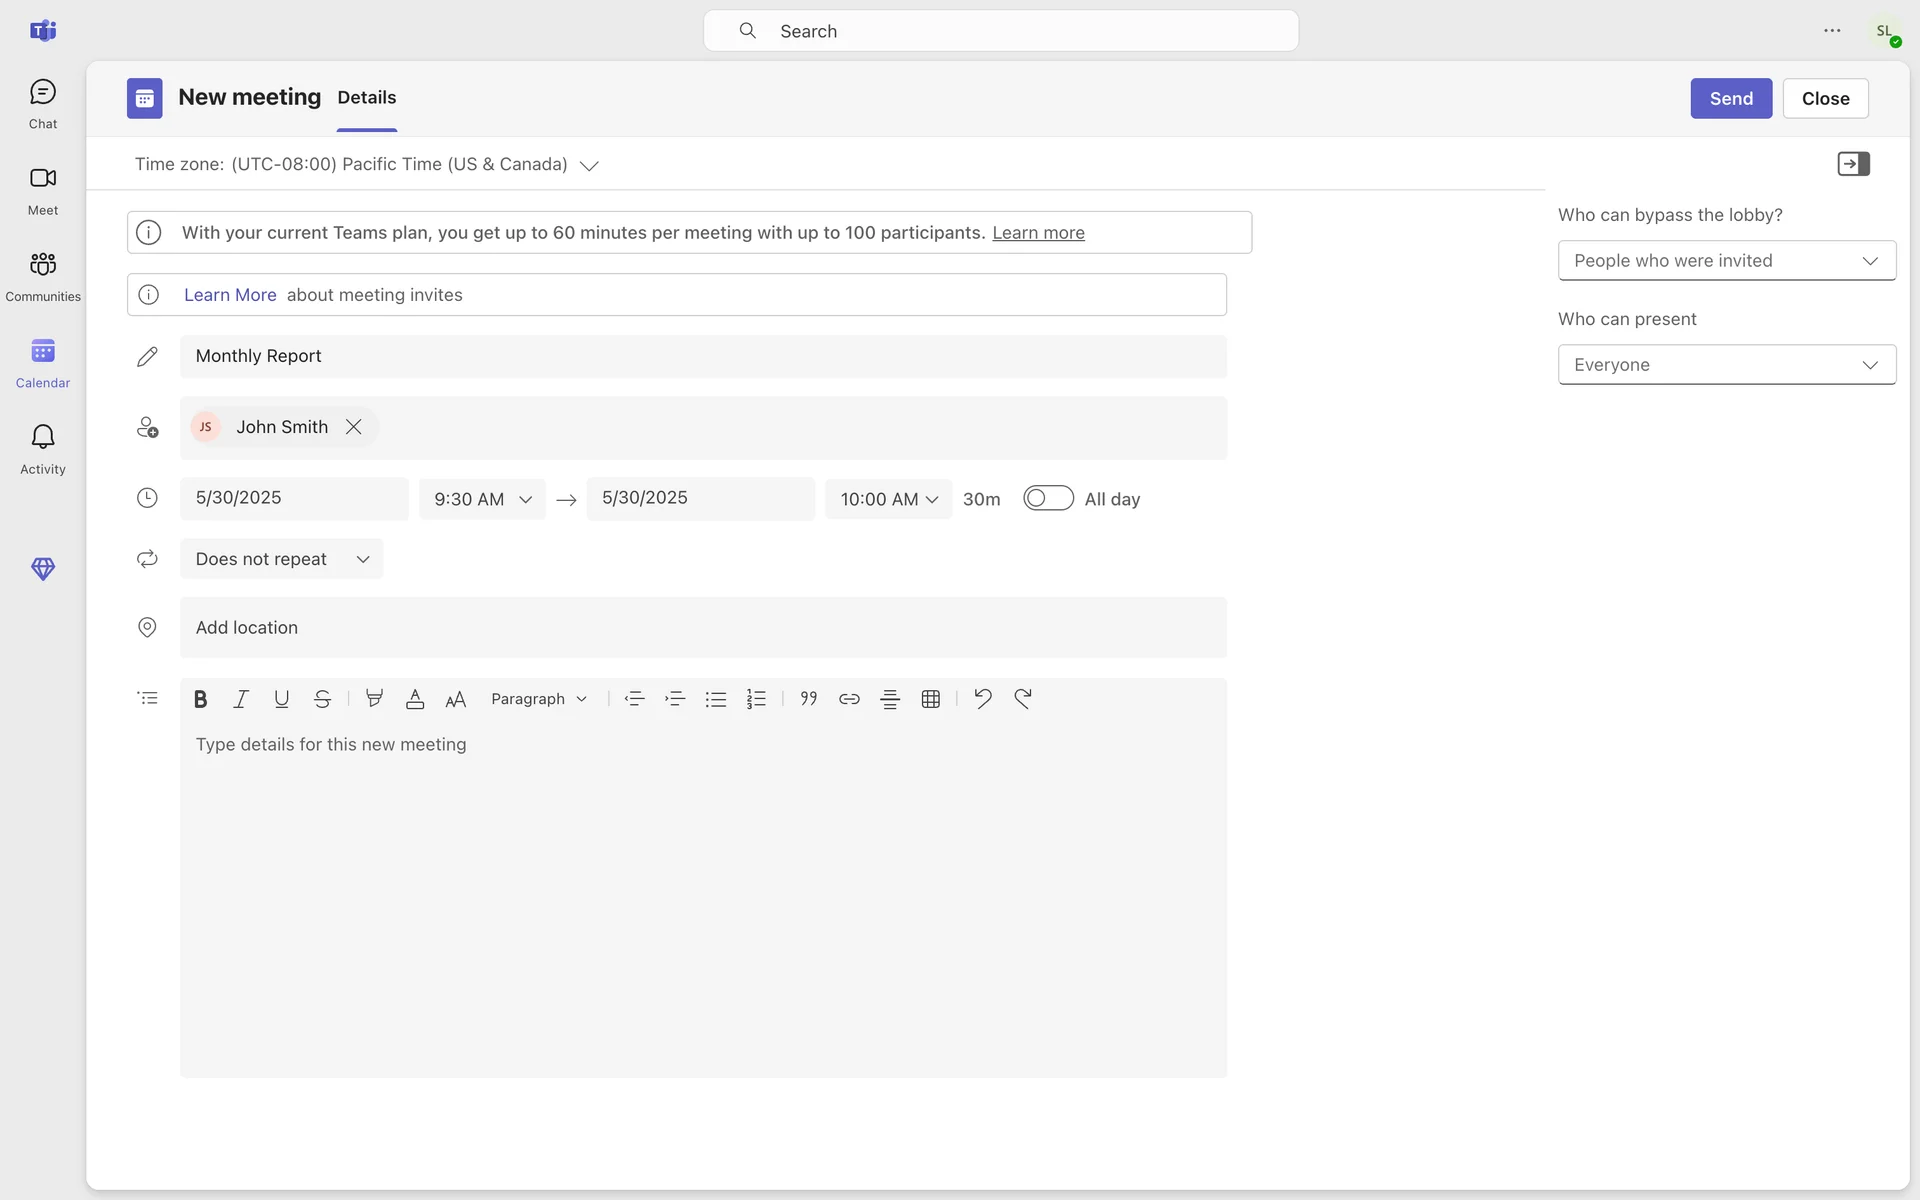
Task: Open Learn more link about Teams plan
Action: pyautogui.click(x=1038, y=233)
